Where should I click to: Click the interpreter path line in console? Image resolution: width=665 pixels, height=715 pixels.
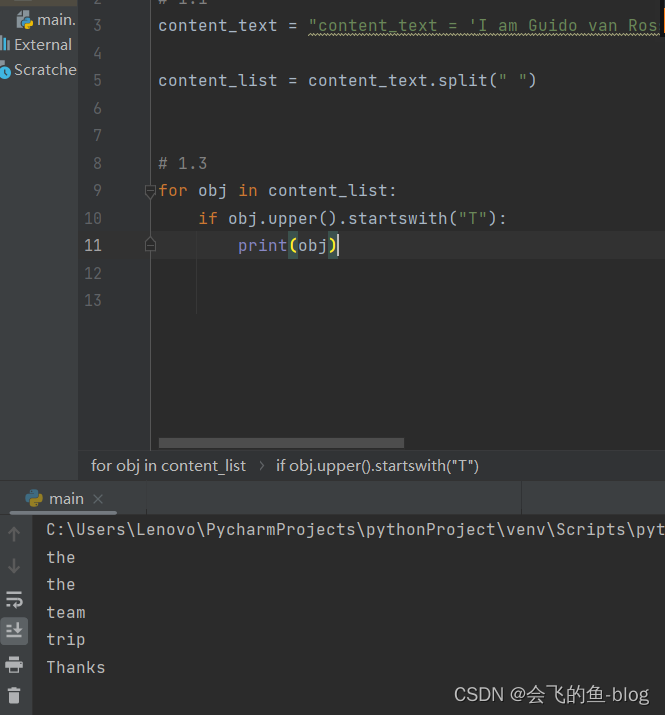pos(355,529)
